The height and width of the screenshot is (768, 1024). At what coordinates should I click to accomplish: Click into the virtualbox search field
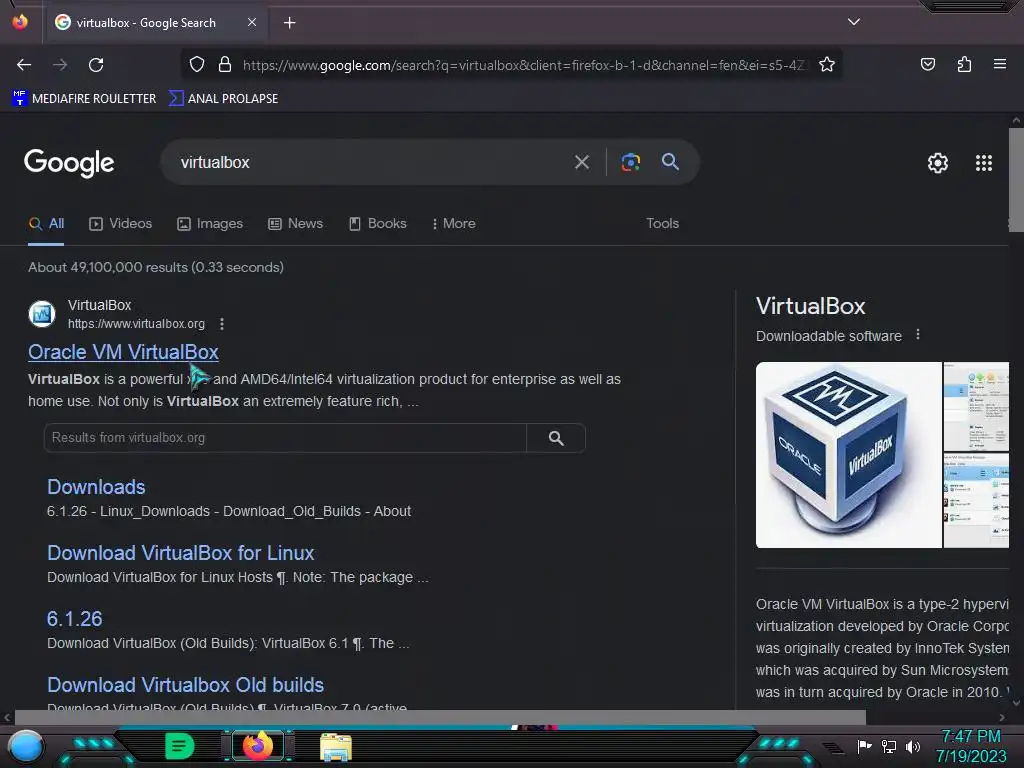[366, 162]
